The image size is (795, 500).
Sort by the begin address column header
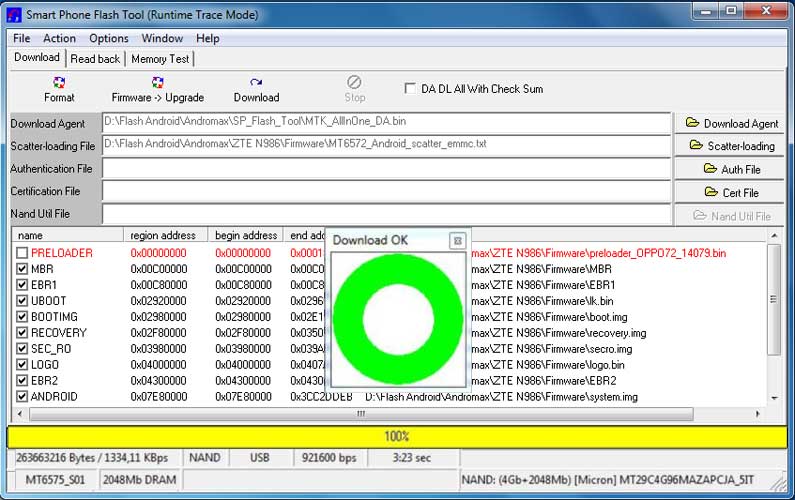pos(246,235)
